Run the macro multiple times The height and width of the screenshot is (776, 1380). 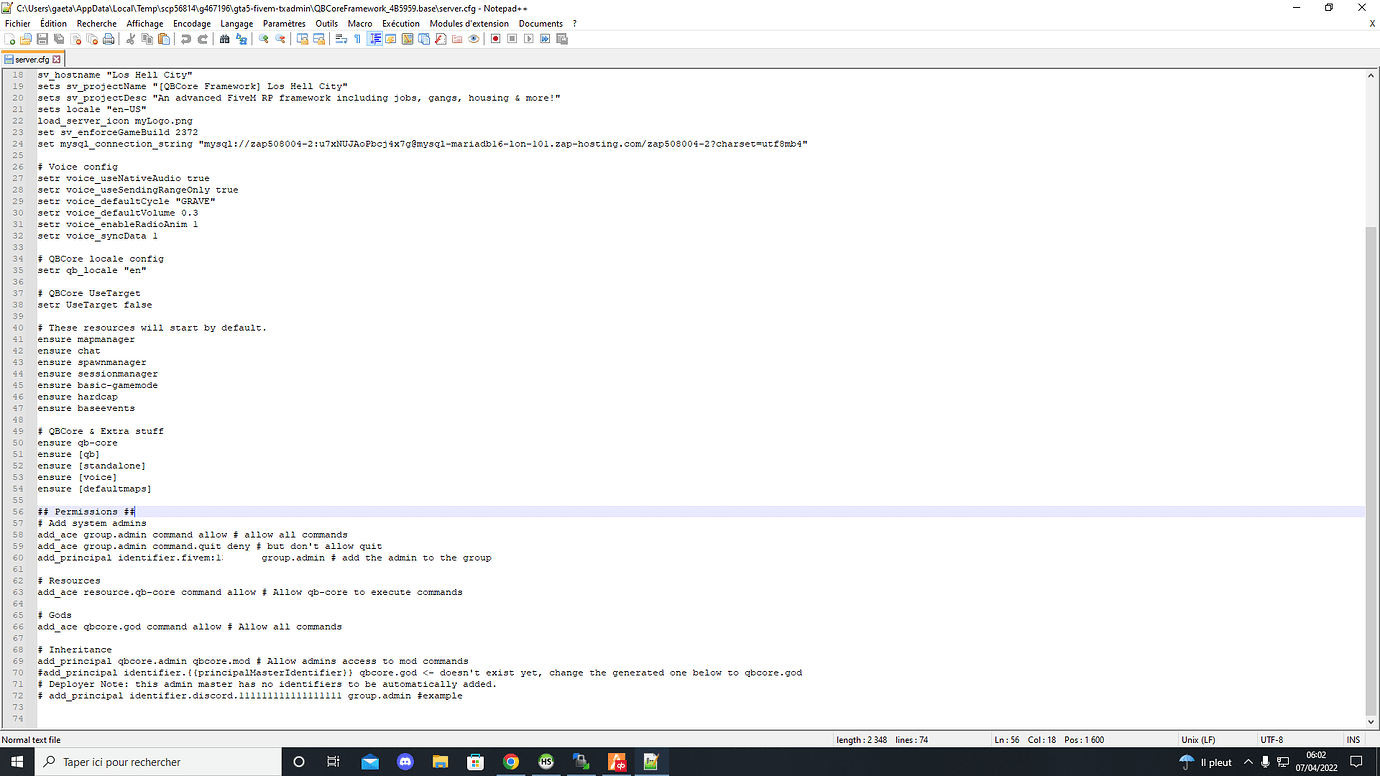click(545, 39)
